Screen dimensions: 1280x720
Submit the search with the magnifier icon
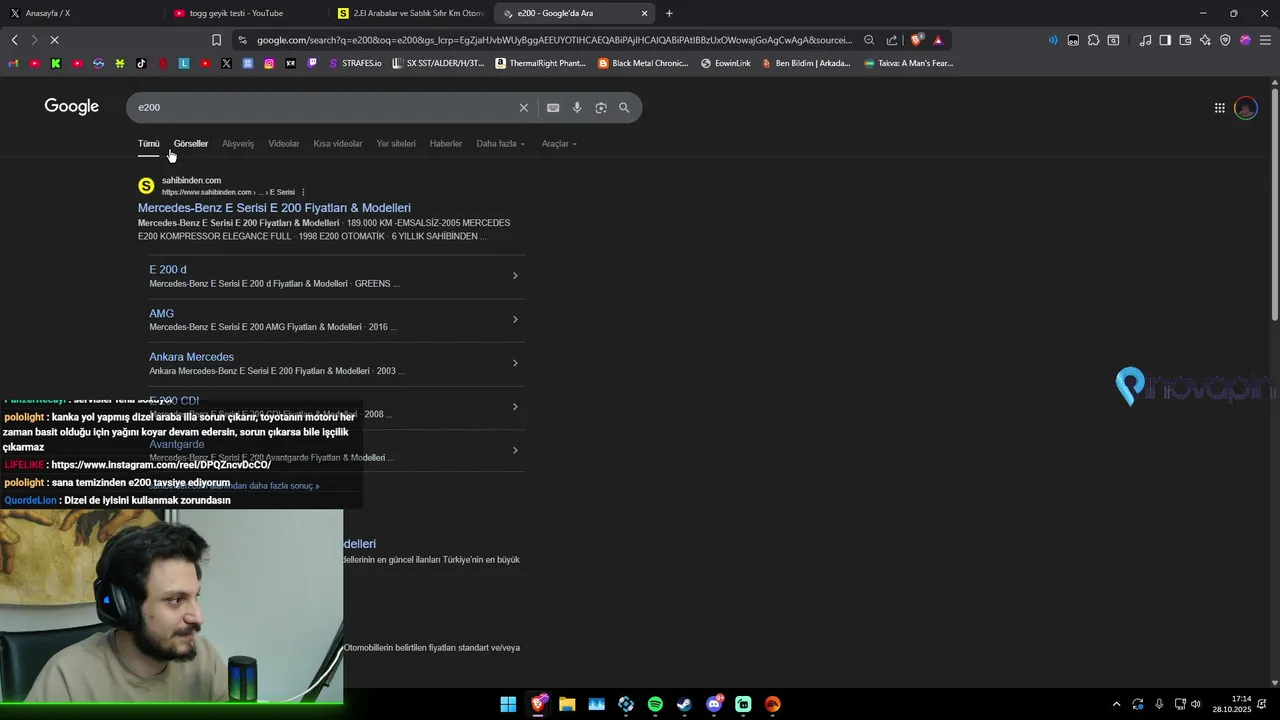point(624,108)
